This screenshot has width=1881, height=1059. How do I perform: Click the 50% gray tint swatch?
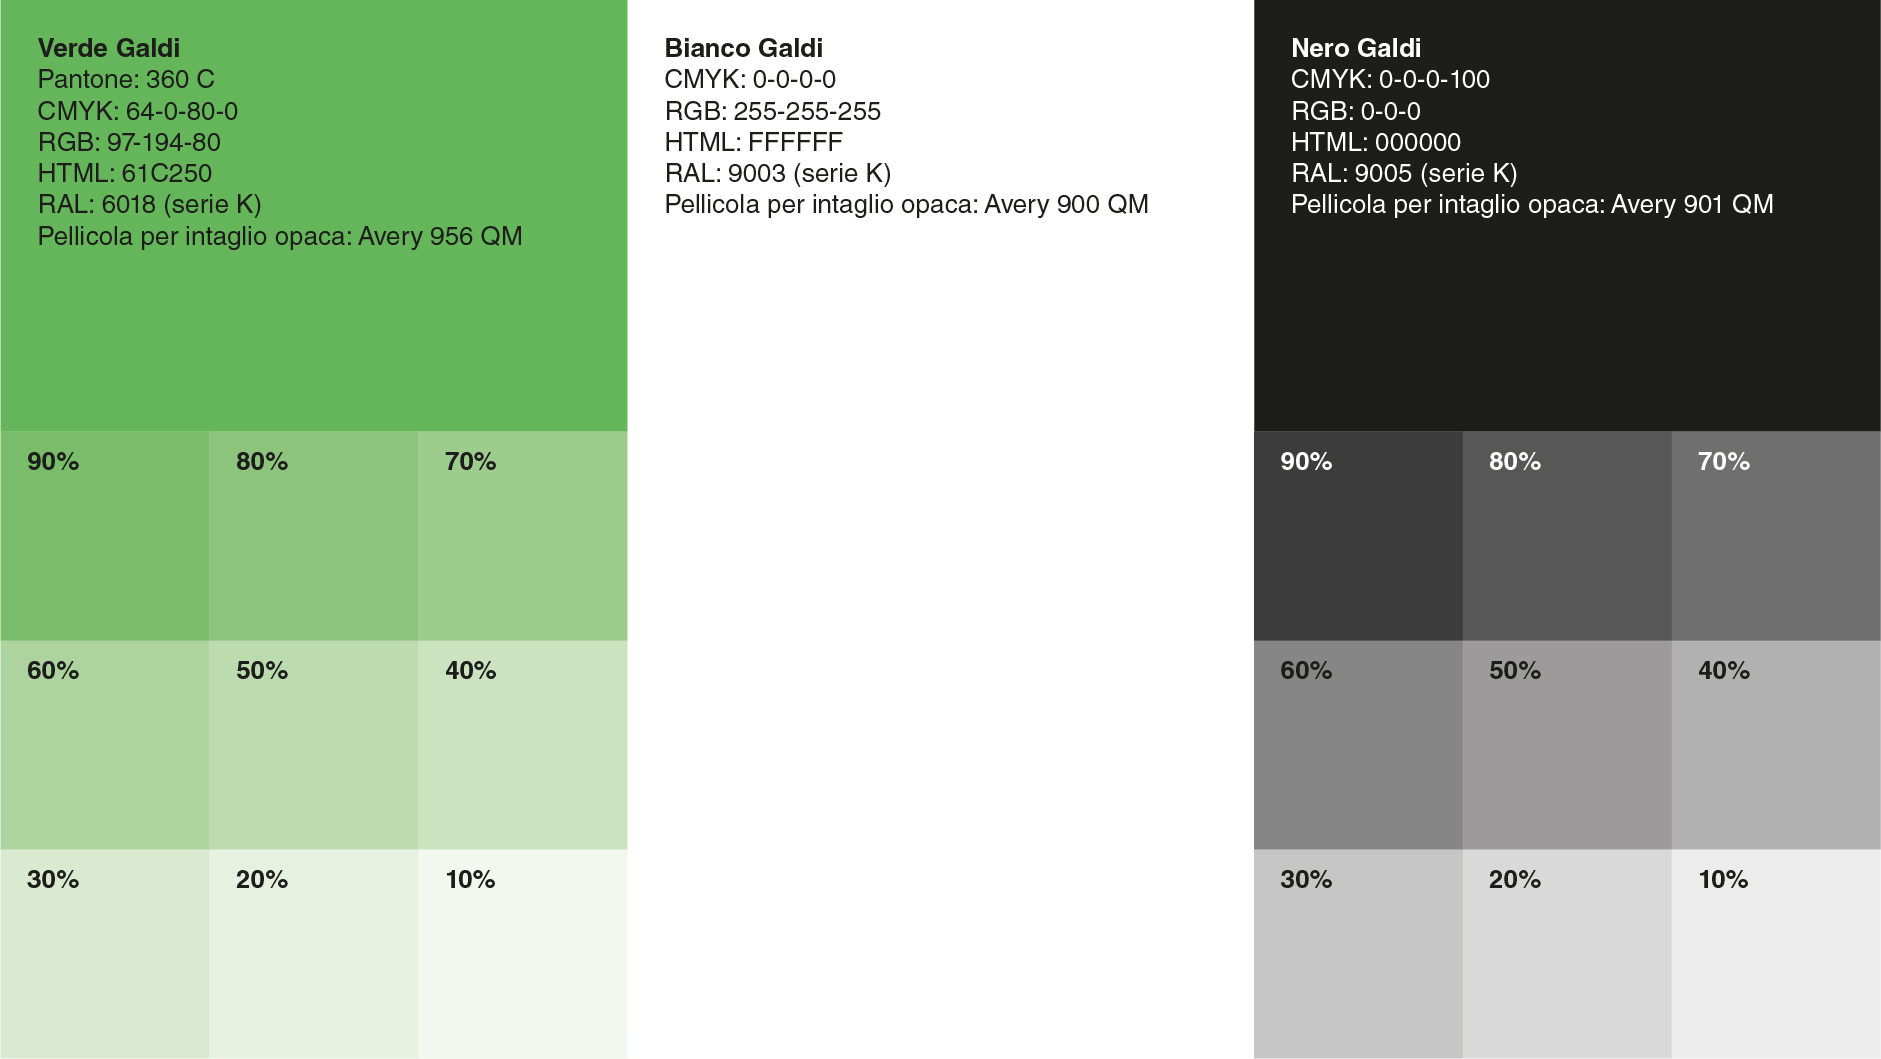1567,745
